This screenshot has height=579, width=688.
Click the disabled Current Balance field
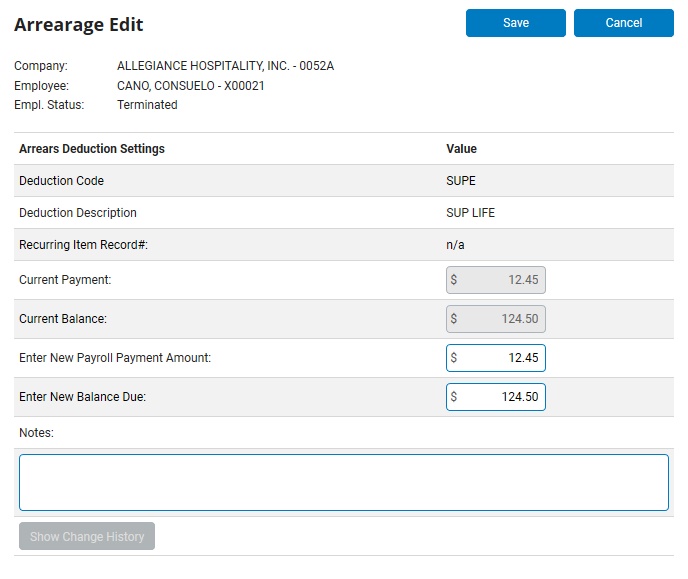496,319
